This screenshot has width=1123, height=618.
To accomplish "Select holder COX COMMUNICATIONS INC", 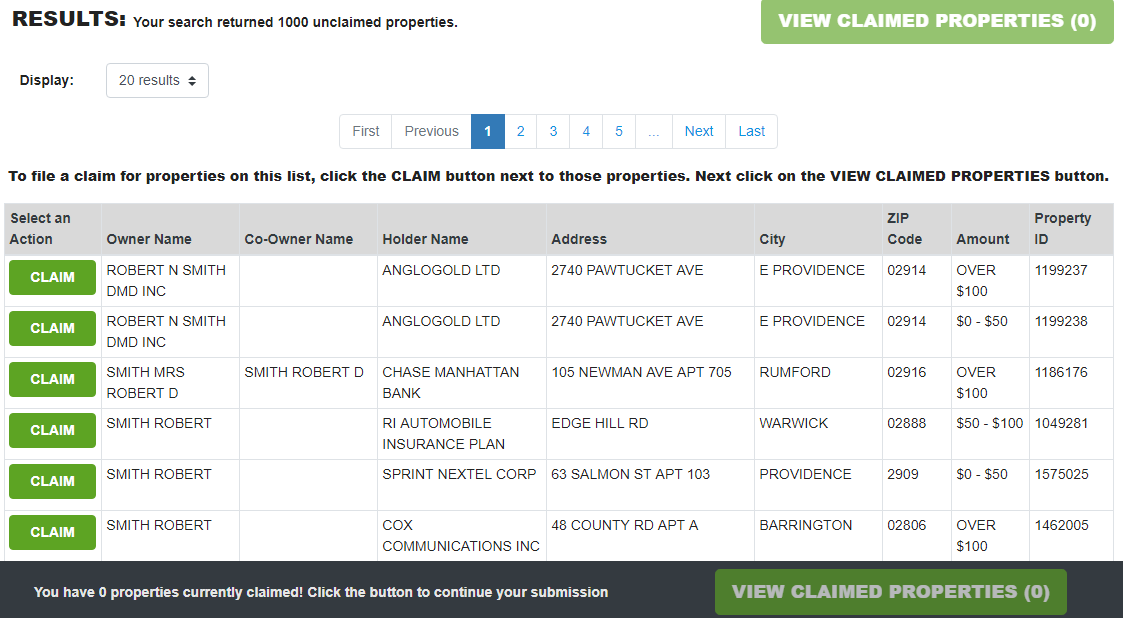I will click(x=461, y=536).
